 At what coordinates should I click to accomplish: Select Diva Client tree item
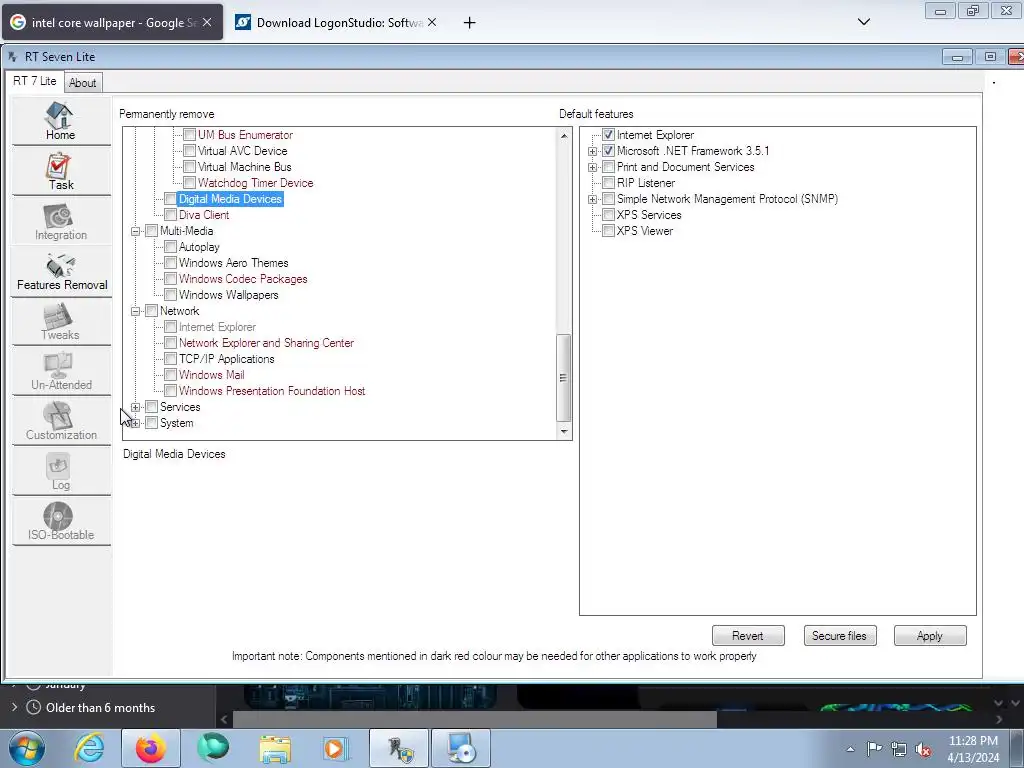click(x=204, y=215)
